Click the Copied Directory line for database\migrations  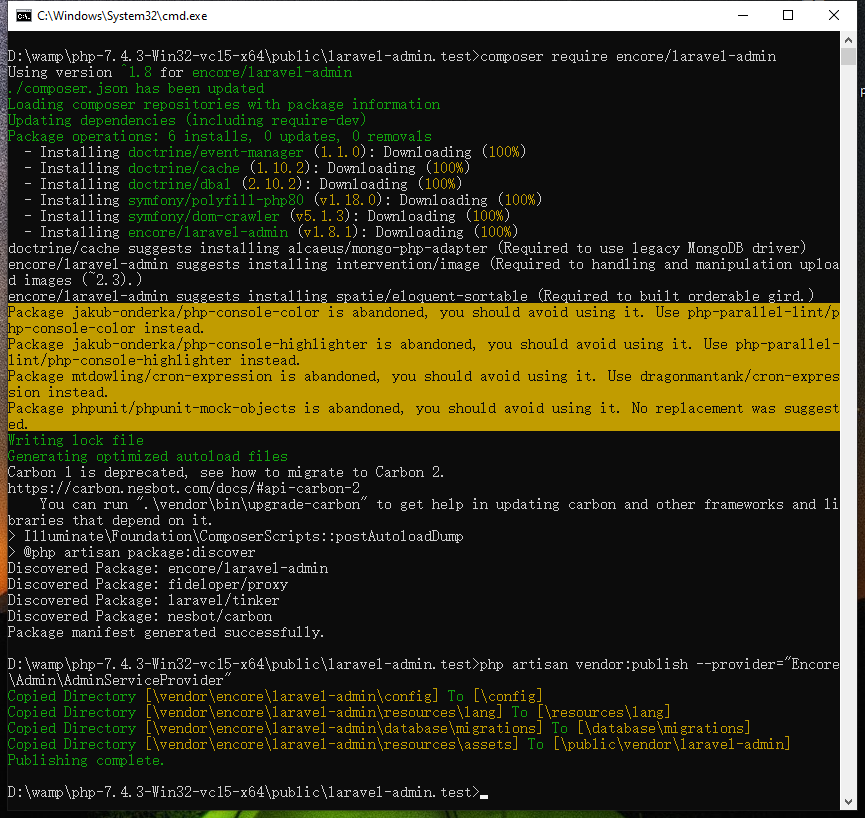pos(380,728)
